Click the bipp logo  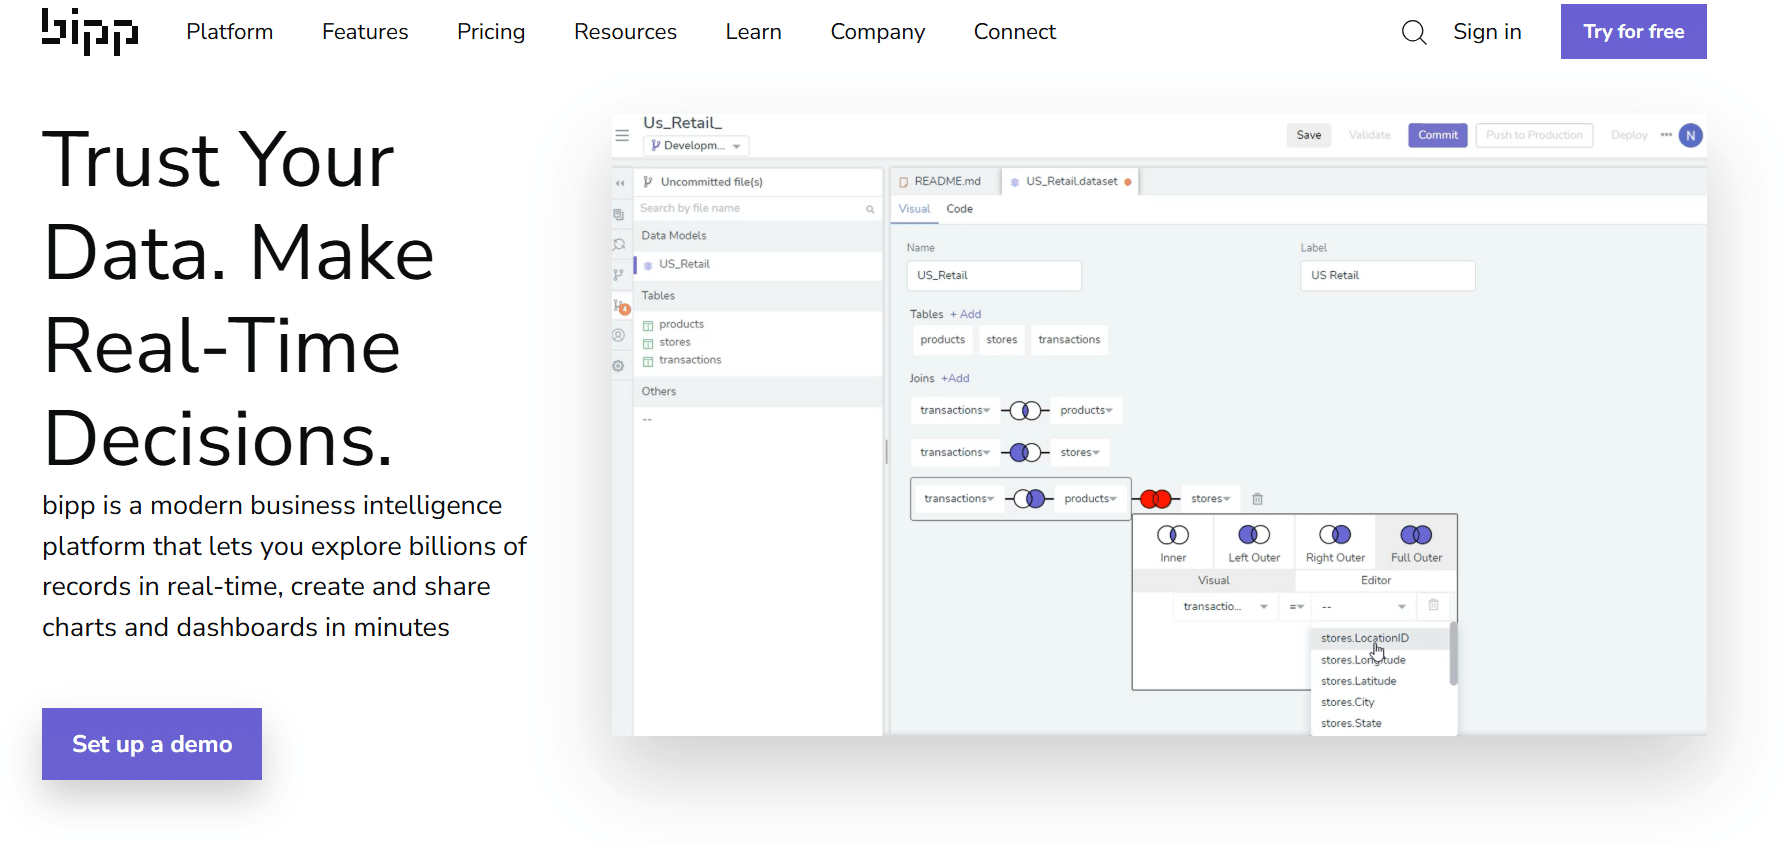click(90, 32)
